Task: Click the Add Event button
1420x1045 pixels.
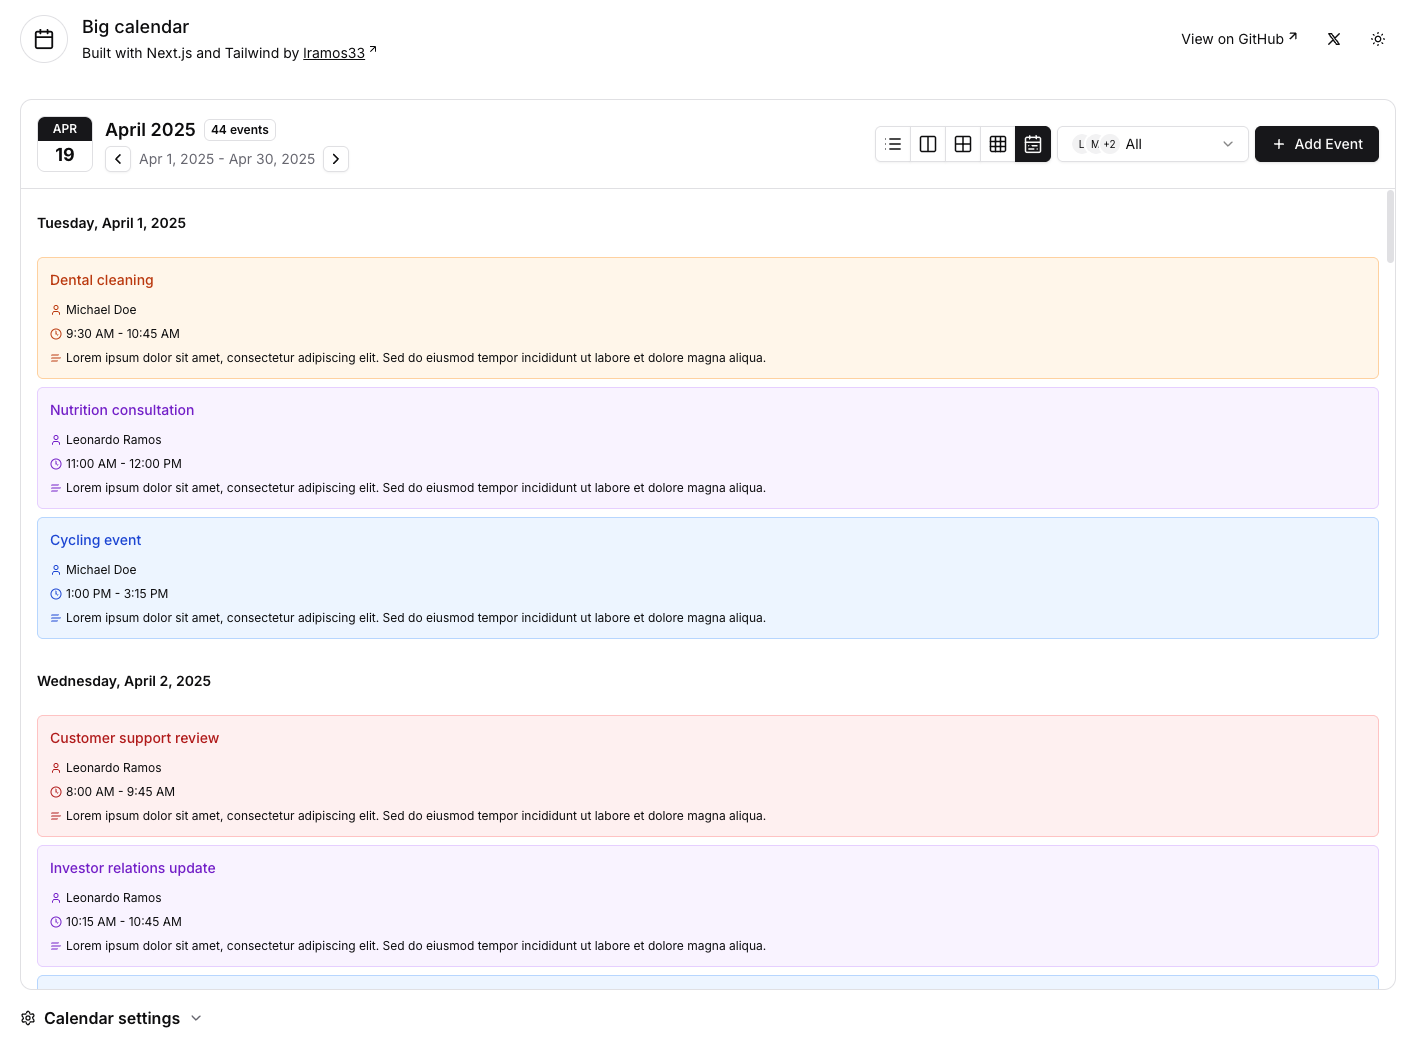Action: click(1317, 144)
